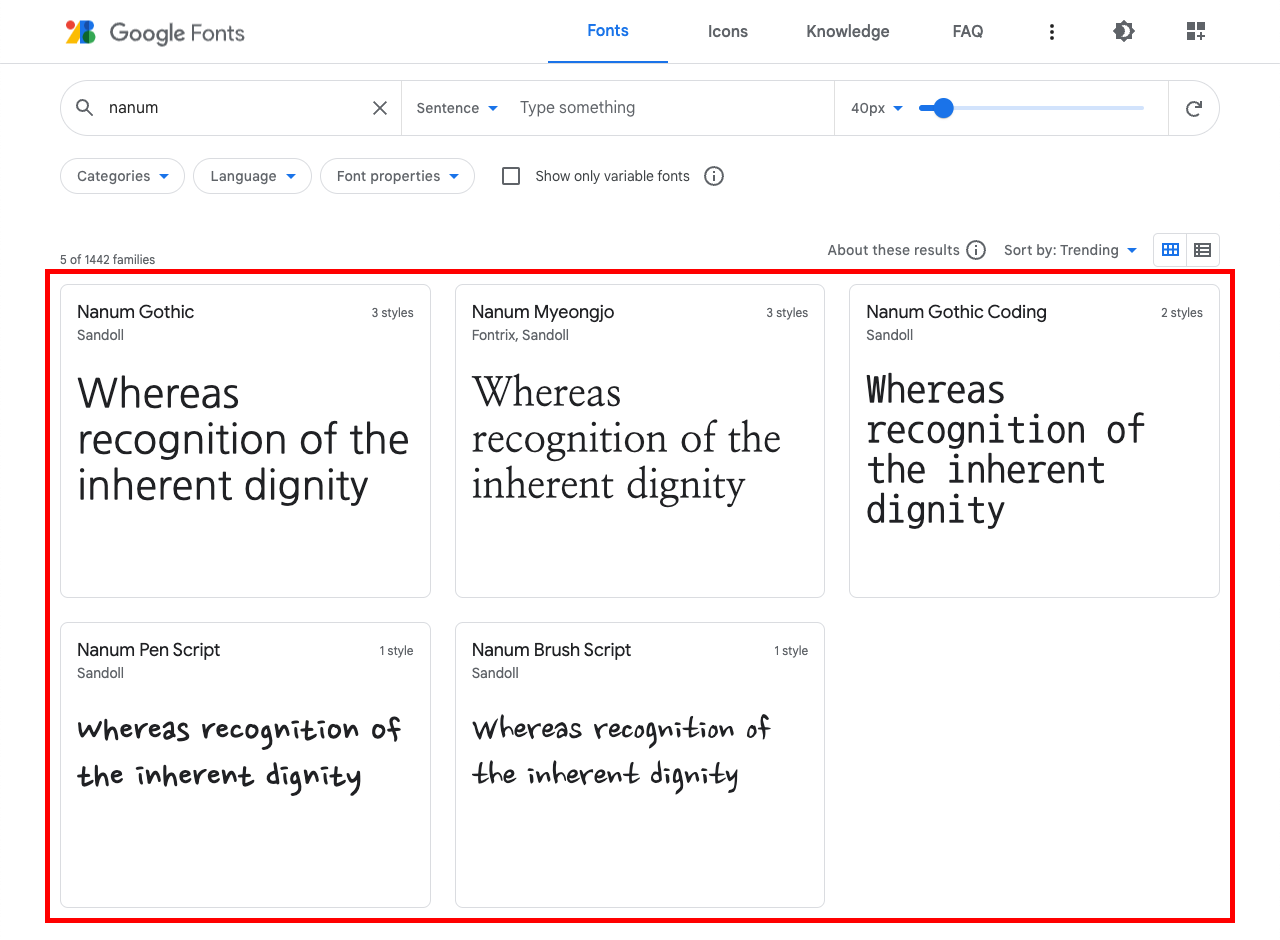Toggle the dark theme icon
Image resolution: width=1280 pixels, height=940 pixels.
(1124, 32)
